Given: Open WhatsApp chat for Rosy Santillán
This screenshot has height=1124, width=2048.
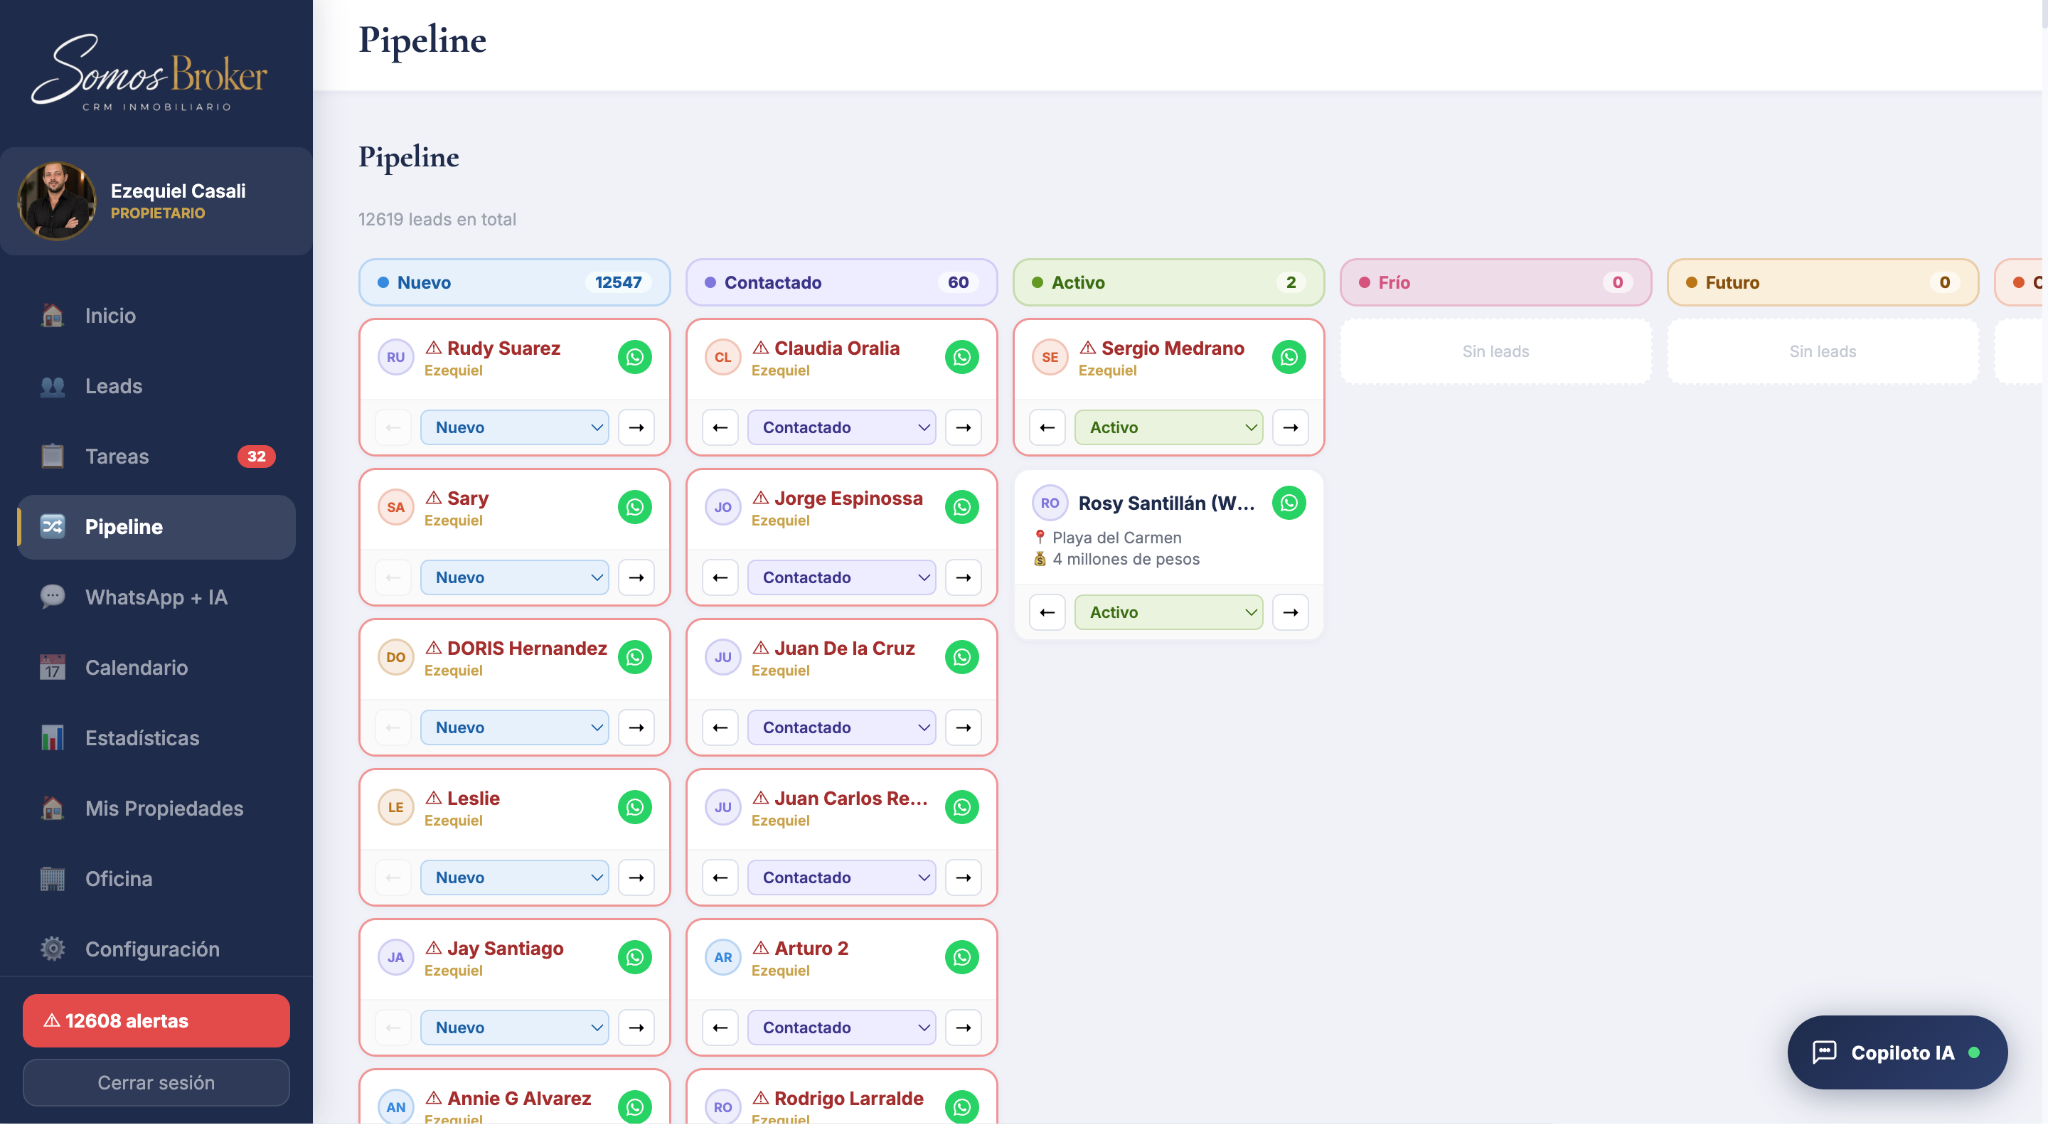Looking at the screenshot, I should pyautogui.click(x=1289, y=502).
